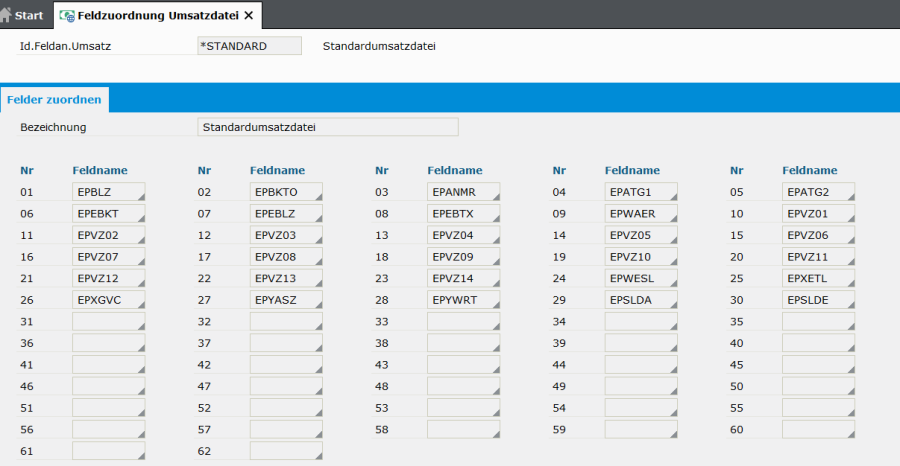The height and width of the screenshot is (466, 900).
Task: Click the EPXGVC field number 26
Action: click(x=108, y=299)
